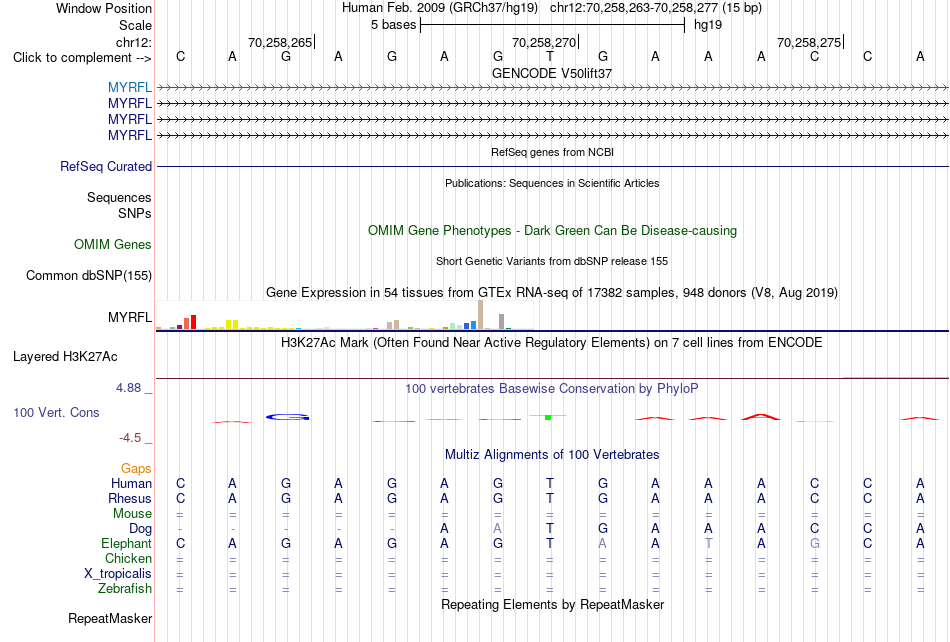Open the Layered H3K27Ac track label
This screenshot has height=642, width=950.
(65, 356)
